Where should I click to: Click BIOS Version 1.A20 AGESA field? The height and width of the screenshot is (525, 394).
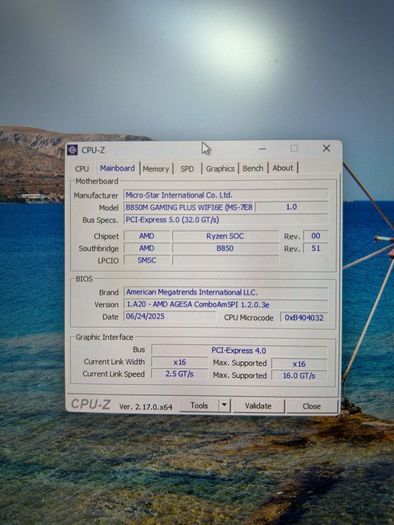(x=226, y=304)
